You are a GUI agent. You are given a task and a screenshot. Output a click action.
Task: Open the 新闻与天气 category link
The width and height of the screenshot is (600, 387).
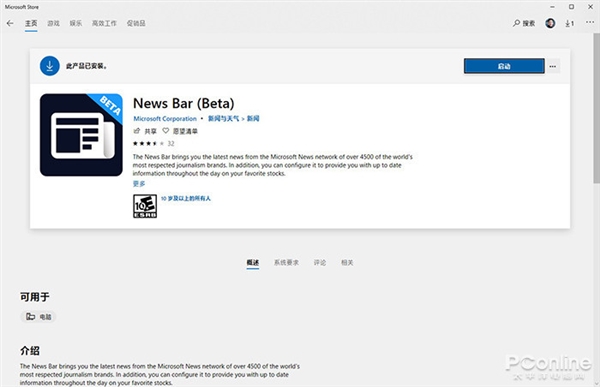(x=223, y=119)
